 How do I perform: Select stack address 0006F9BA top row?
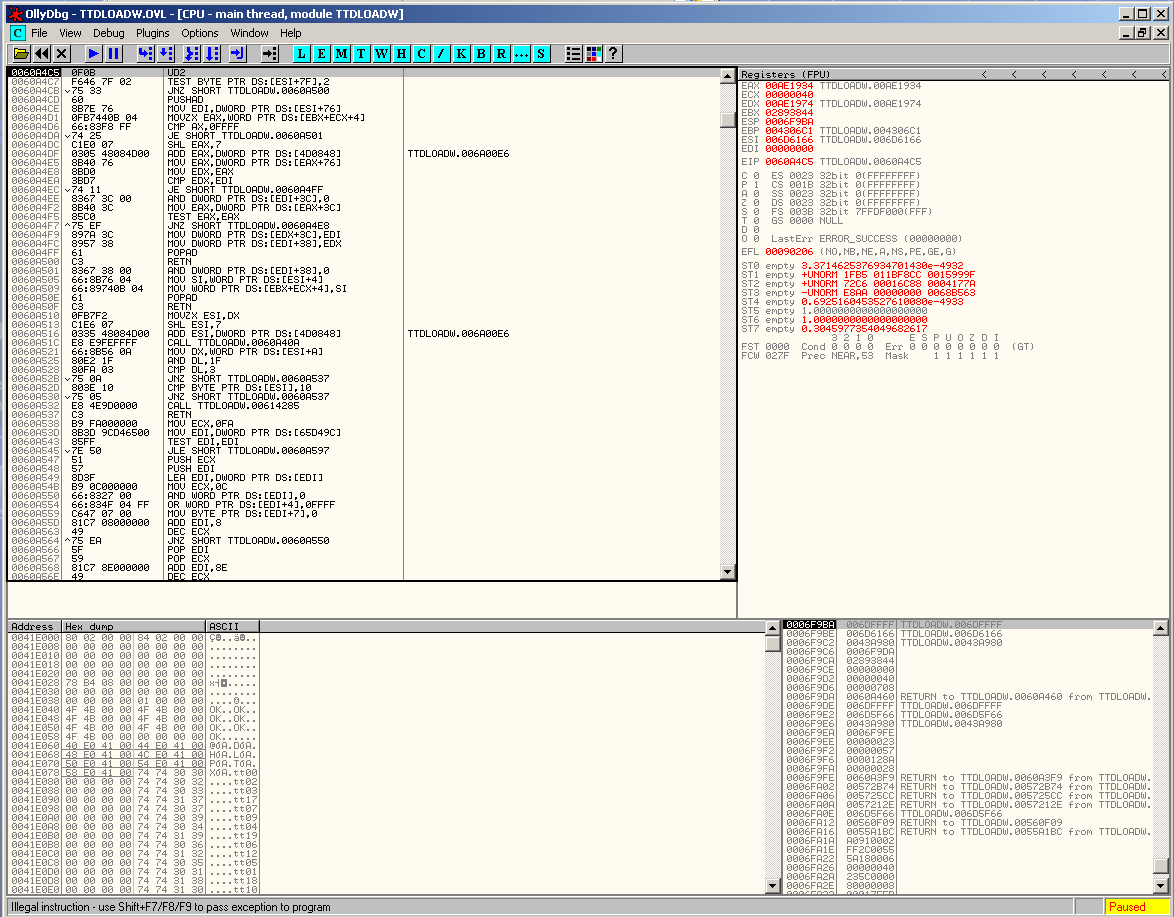(967, 624)
